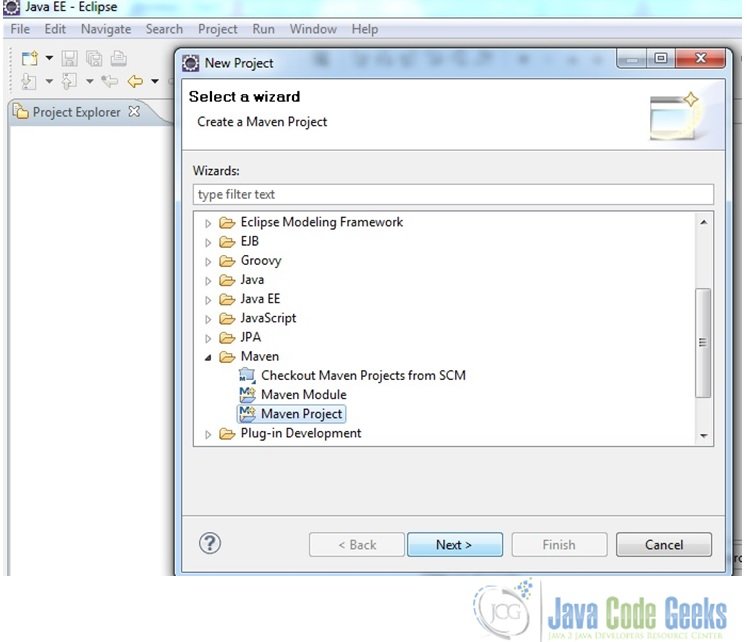Click the Save toolbar icon
The width and height of the screenshot is (747, 642).
click(x=70, y=59)
